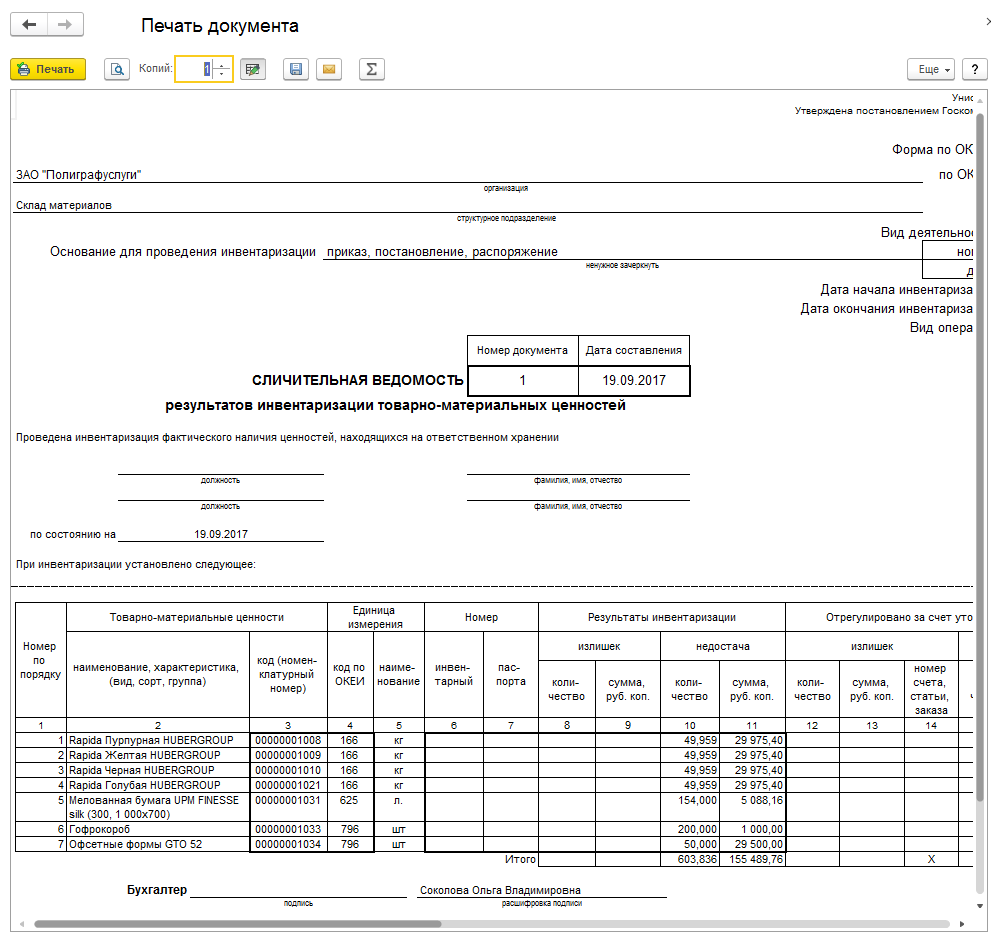This screenshot has width=997, height=949.
Task: Select document number cell with value 1
Action: coord(523,381)
